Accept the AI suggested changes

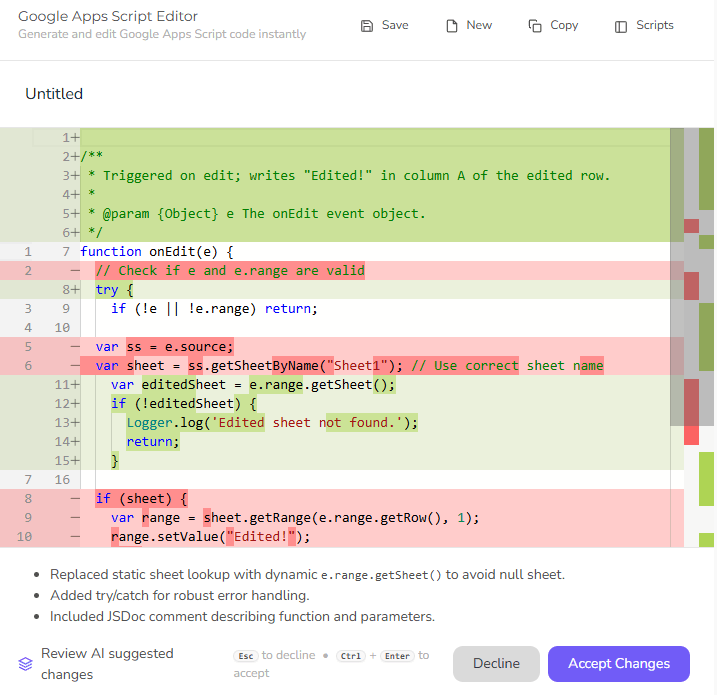click(619, 663)
